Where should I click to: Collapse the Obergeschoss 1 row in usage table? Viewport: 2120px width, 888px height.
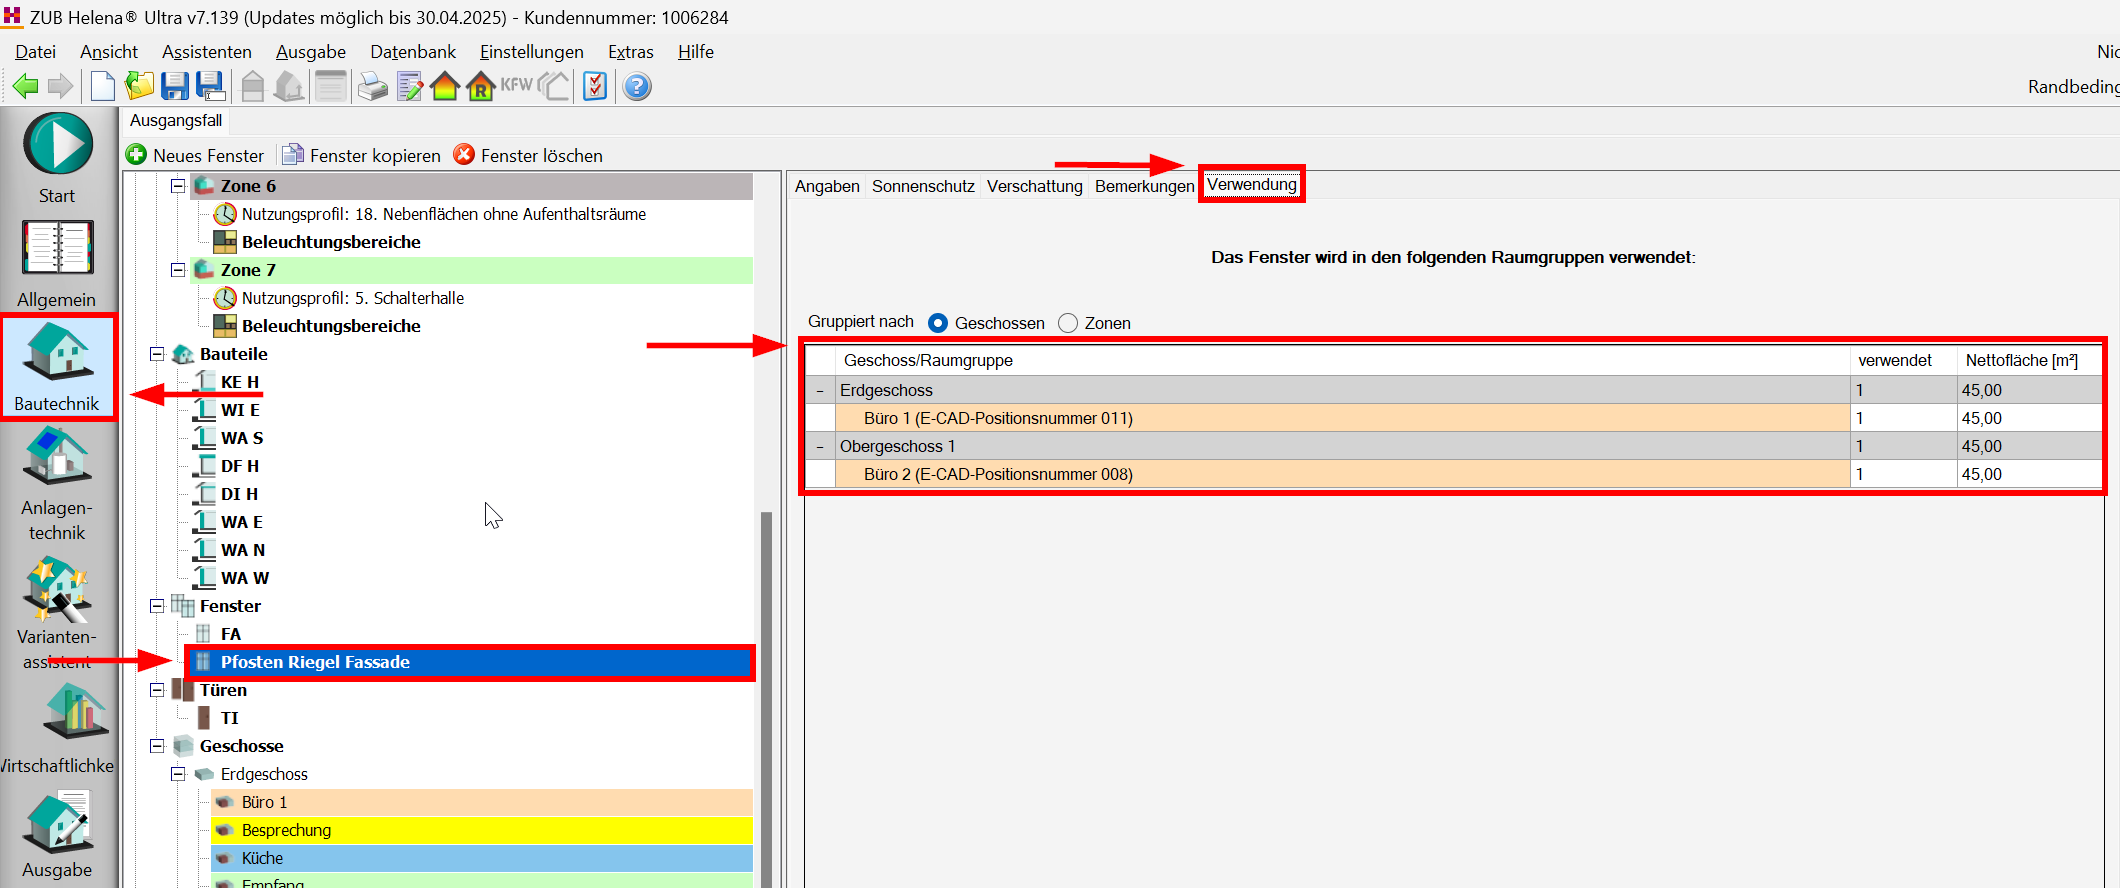(820, 447)
